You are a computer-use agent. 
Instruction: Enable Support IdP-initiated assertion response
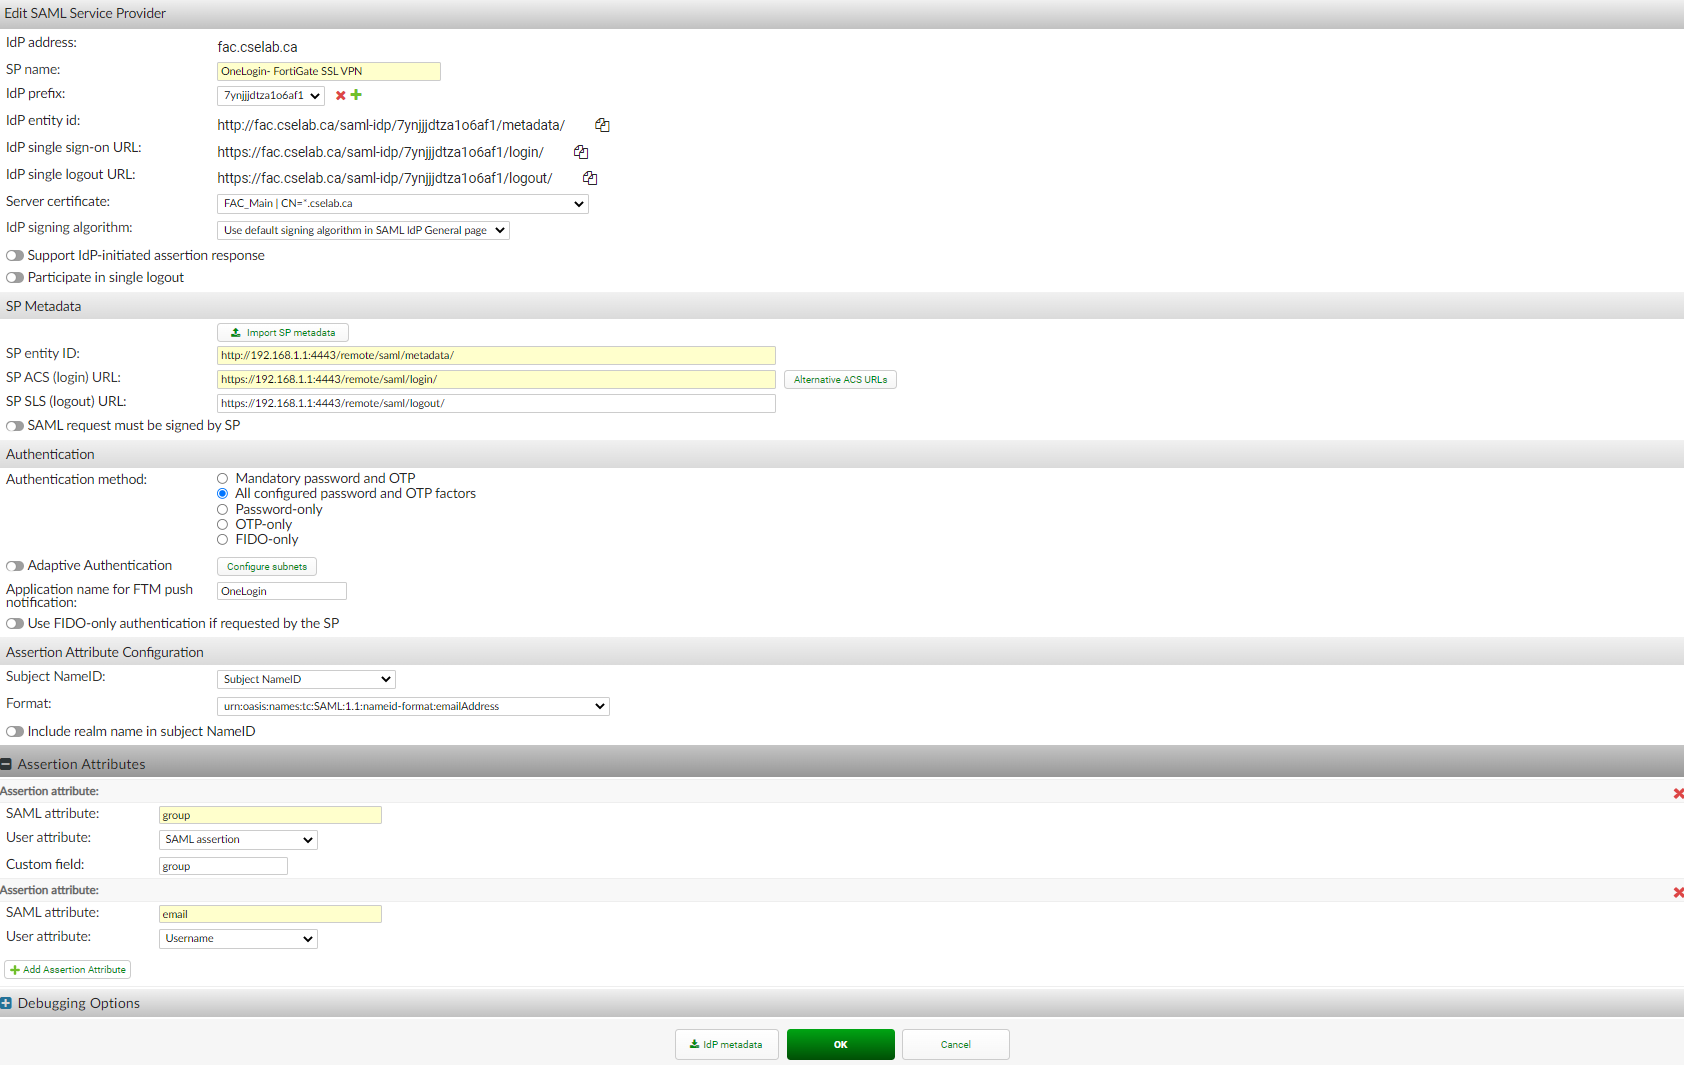14,255
